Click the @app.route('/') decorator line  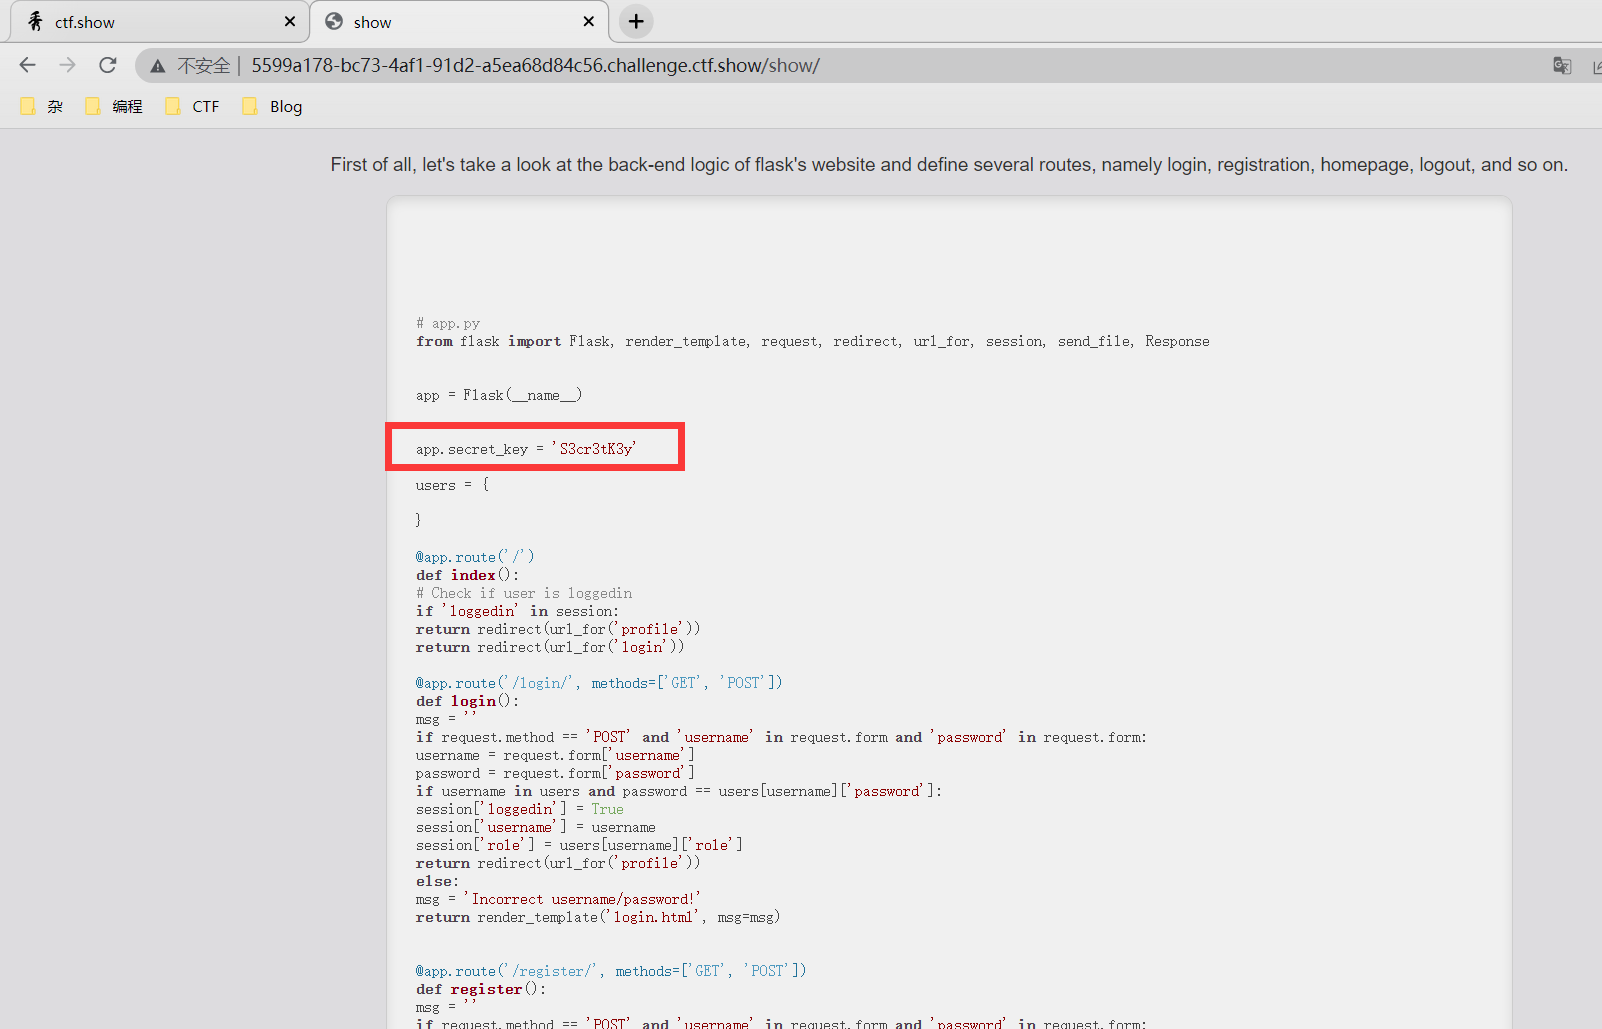(475, 558)
